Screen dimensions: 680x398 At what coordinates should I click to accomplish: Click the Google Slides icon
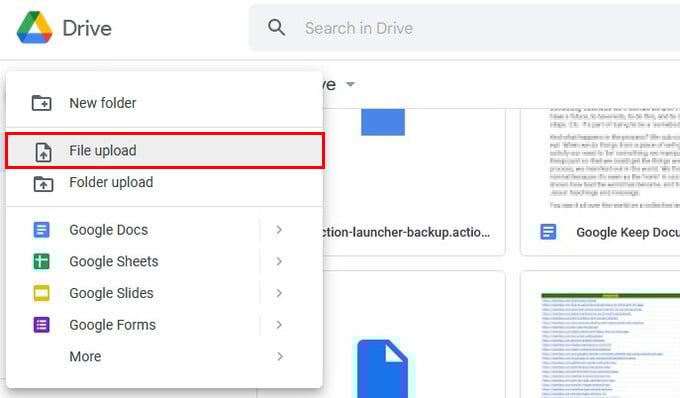click(42, 293)
